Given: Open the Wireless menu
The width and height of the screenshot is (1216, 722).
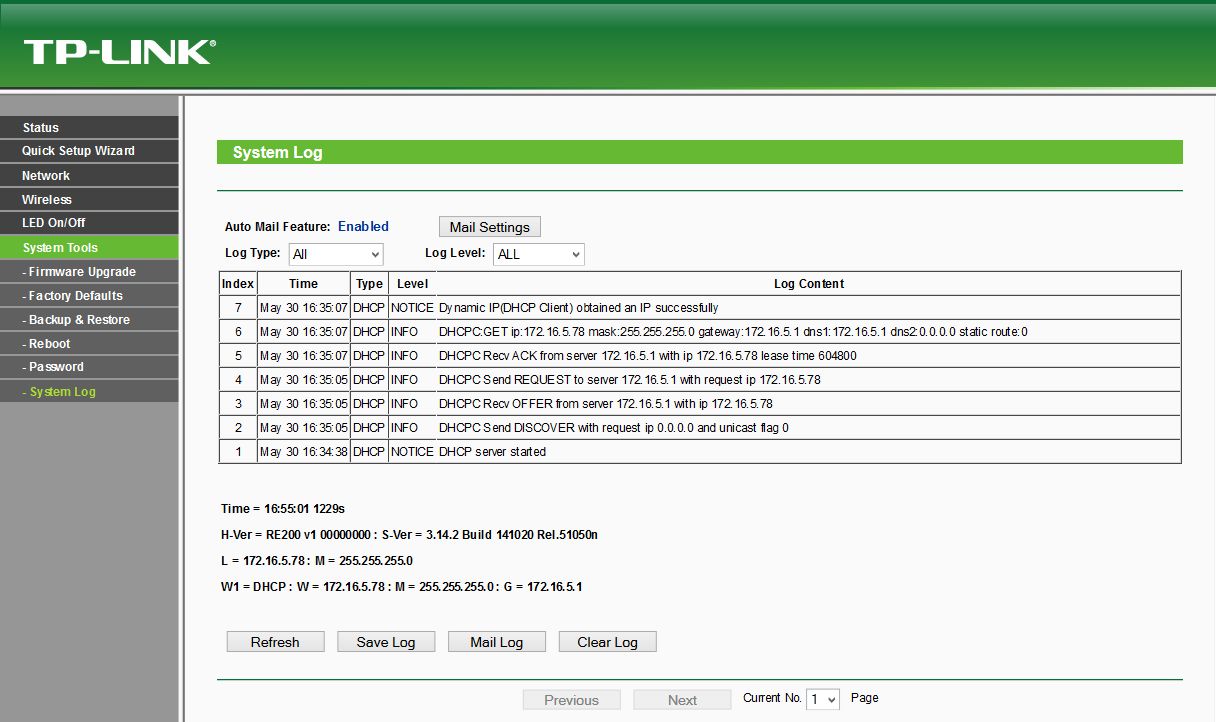Looking at the screenshot, I should [x=89, y=199].
